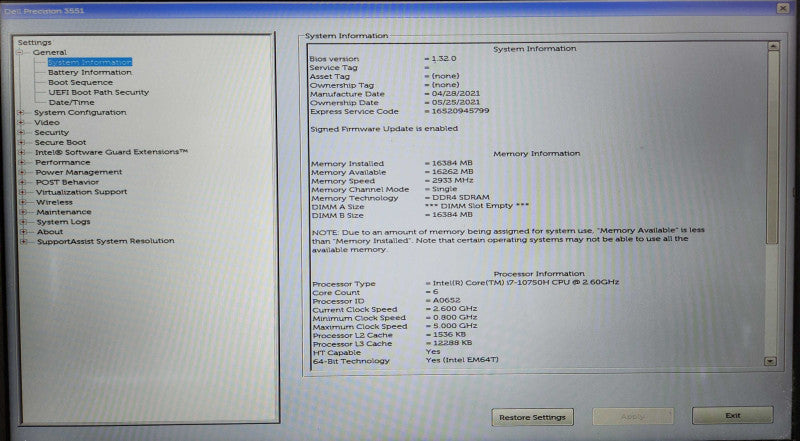Open UEFI Boot Path Security

(98, 92)
